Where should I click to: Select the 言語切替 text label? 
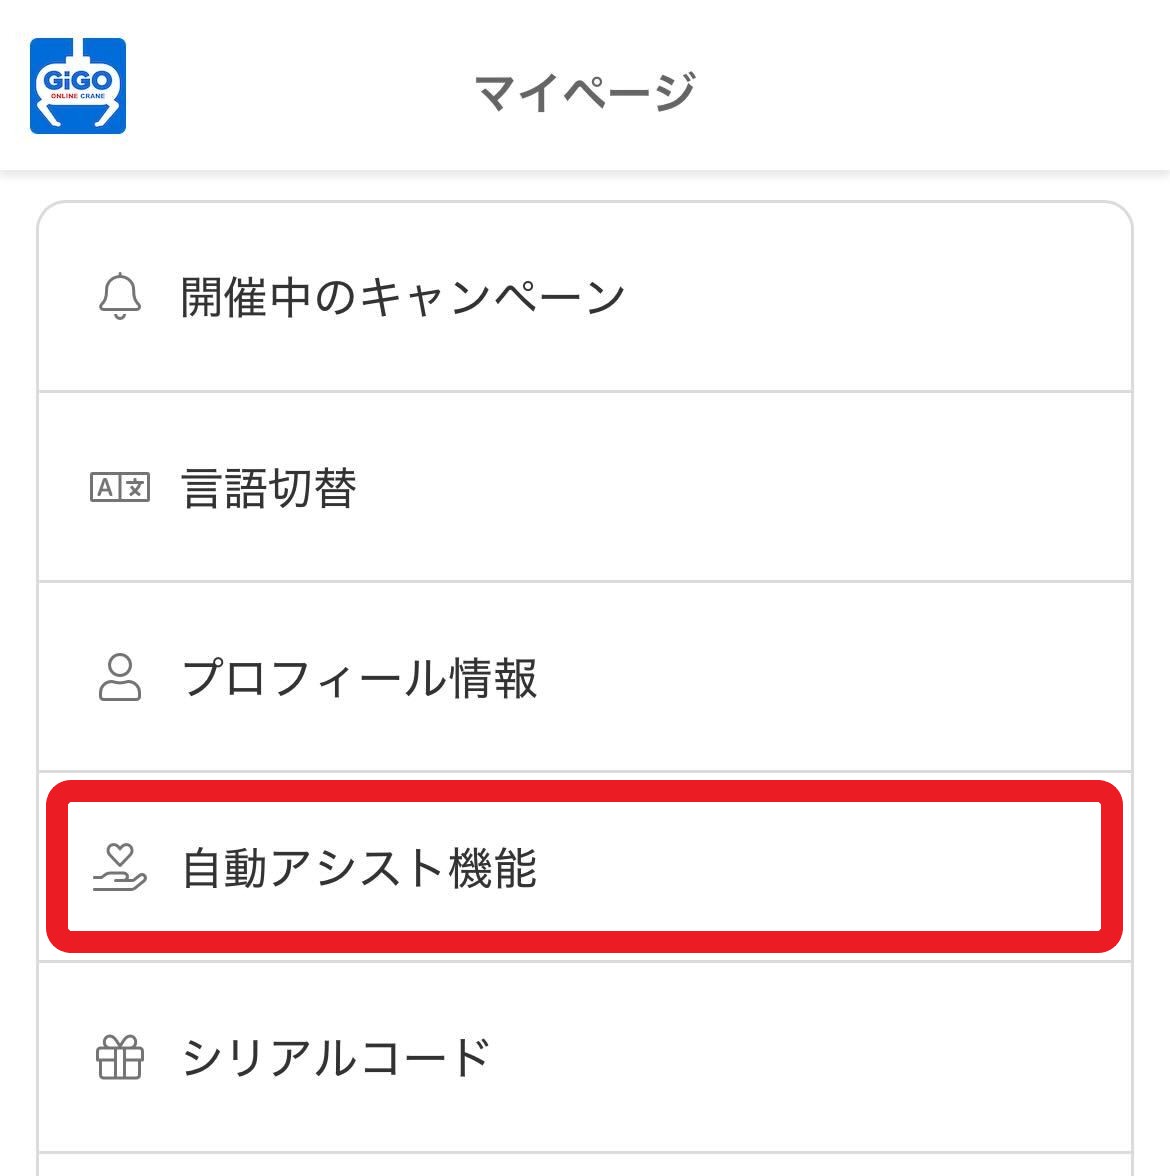click(268, 488)
